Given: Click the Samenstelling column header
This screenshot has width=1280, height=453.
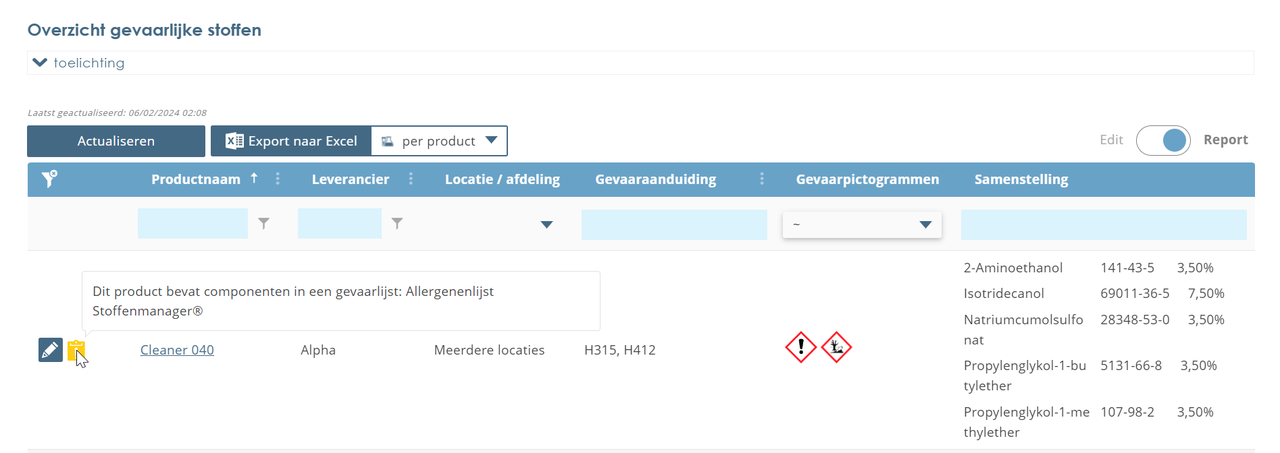Looking at the screenshot, I should pos(1021,180).
